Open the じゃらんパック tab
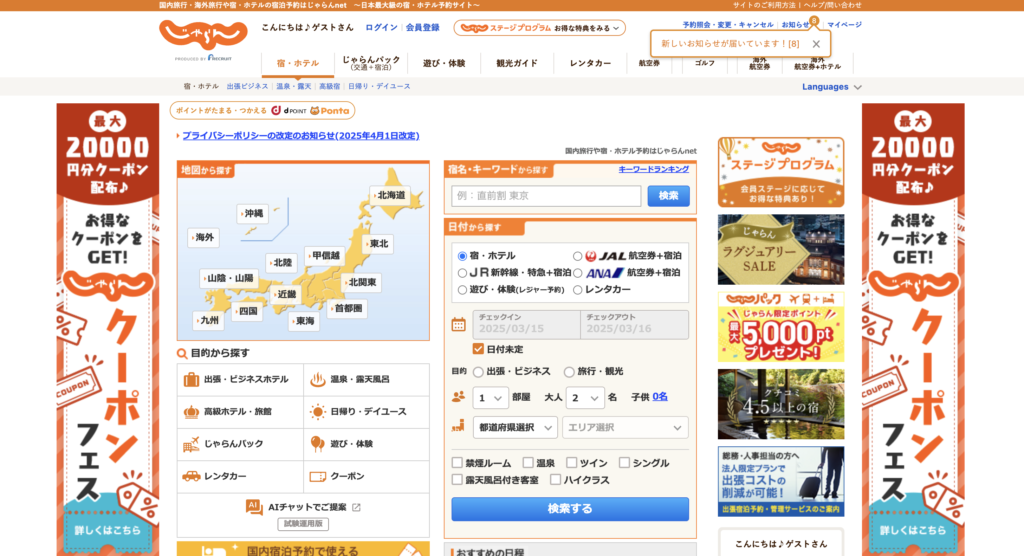Image resolution: width=1024 pixels, height=556 pixels. pyautogui.click(x=370, y=63)
